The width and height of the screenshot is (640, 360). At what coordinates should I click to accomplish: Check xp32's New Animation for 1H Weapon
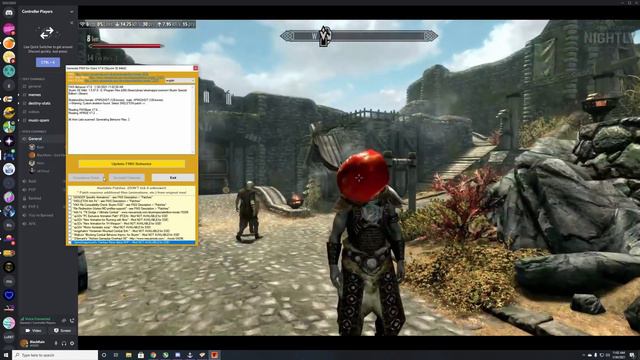point(70,223)
